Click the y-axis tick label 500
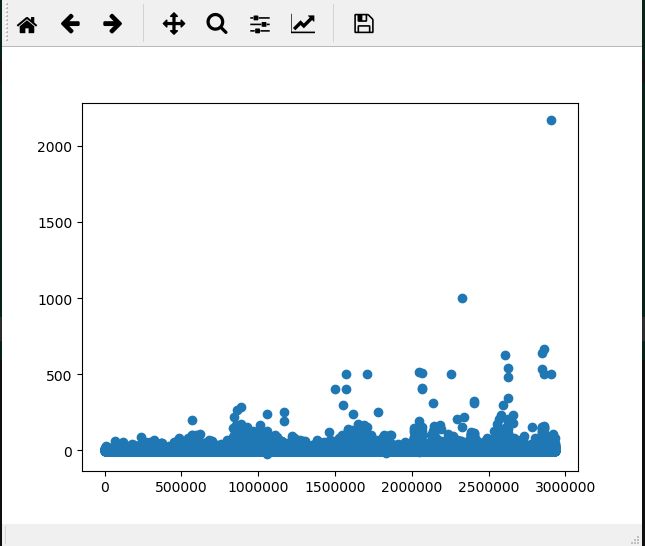This screenshot has height=546, width=645. coord(59,376)
